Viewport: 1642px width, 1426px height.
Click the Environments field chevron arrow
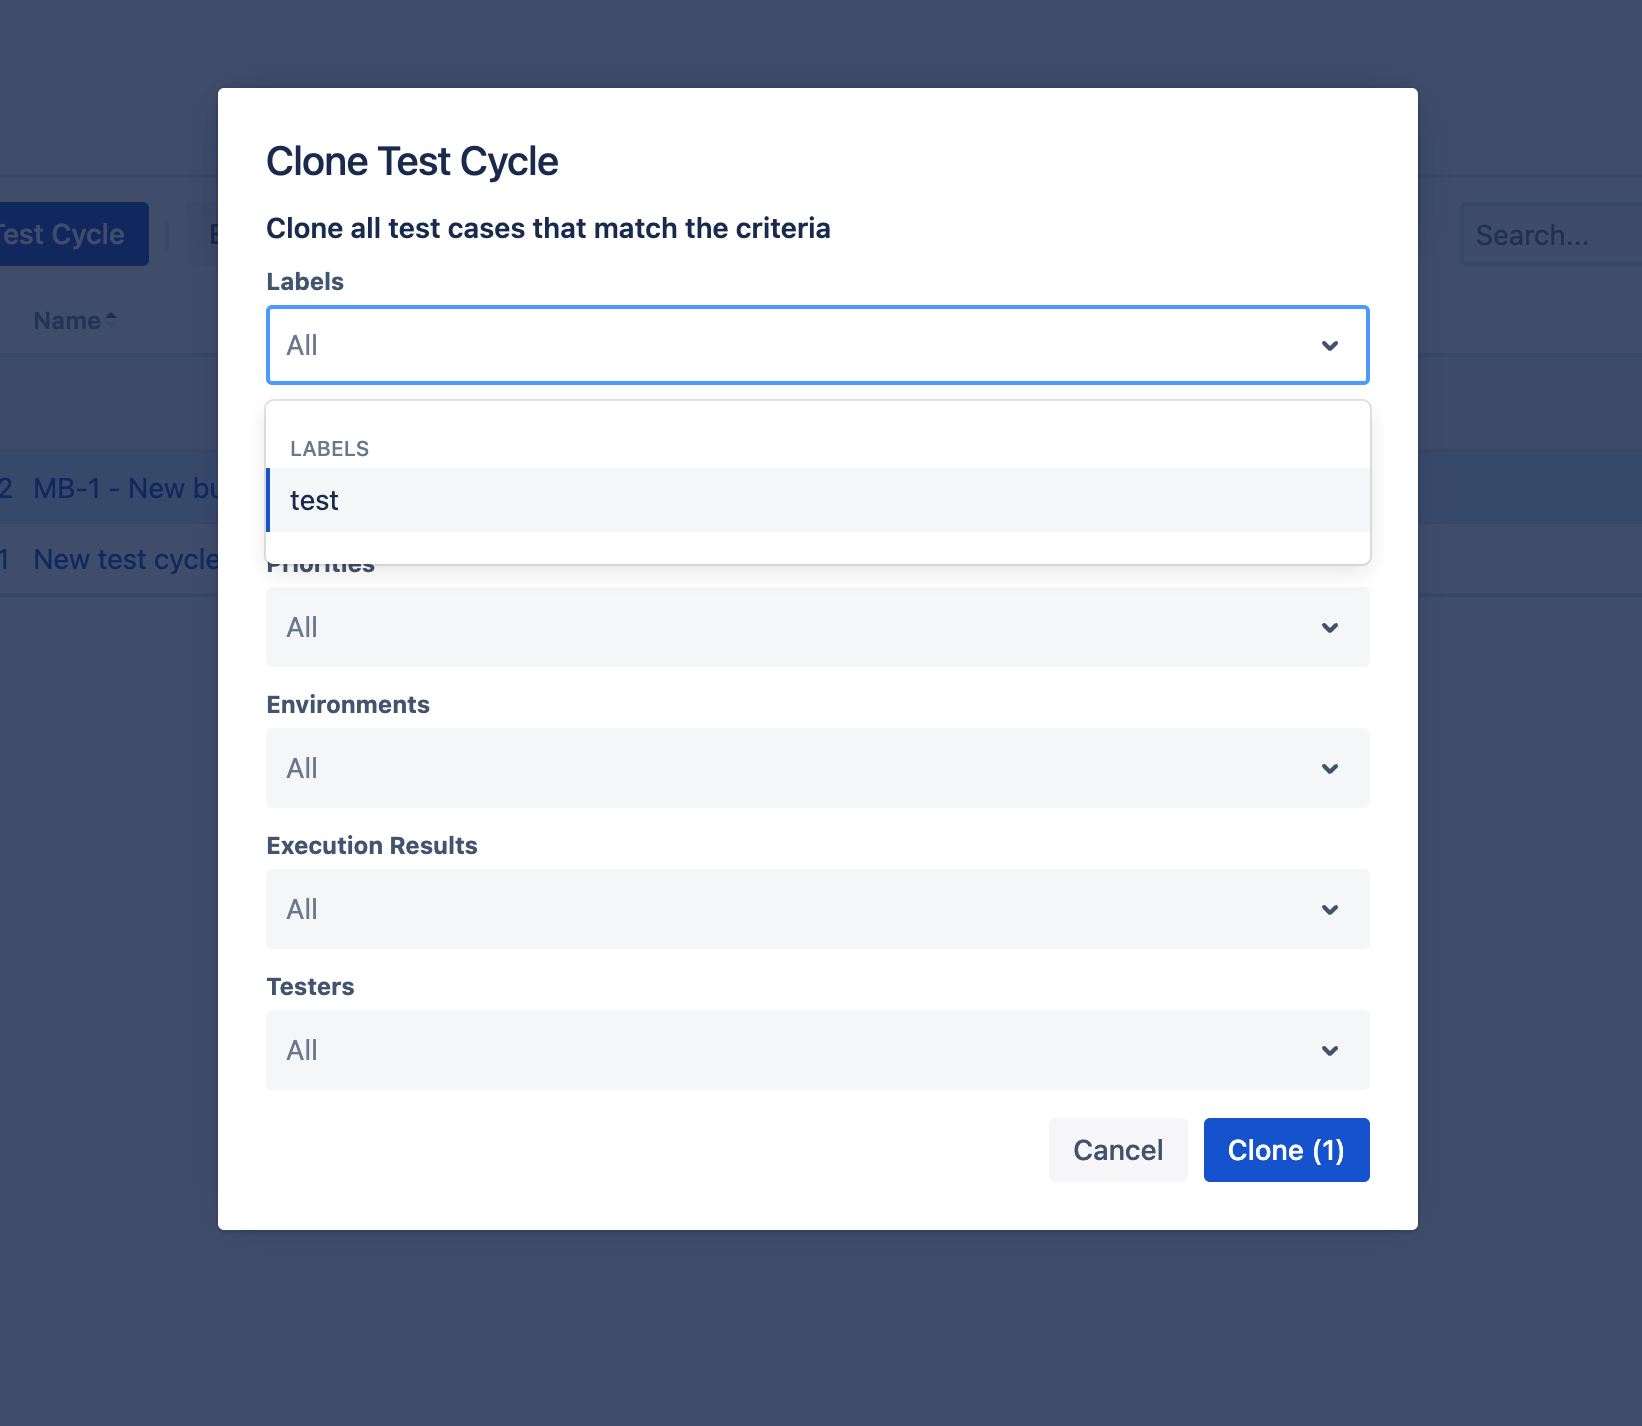(1329, 769)
